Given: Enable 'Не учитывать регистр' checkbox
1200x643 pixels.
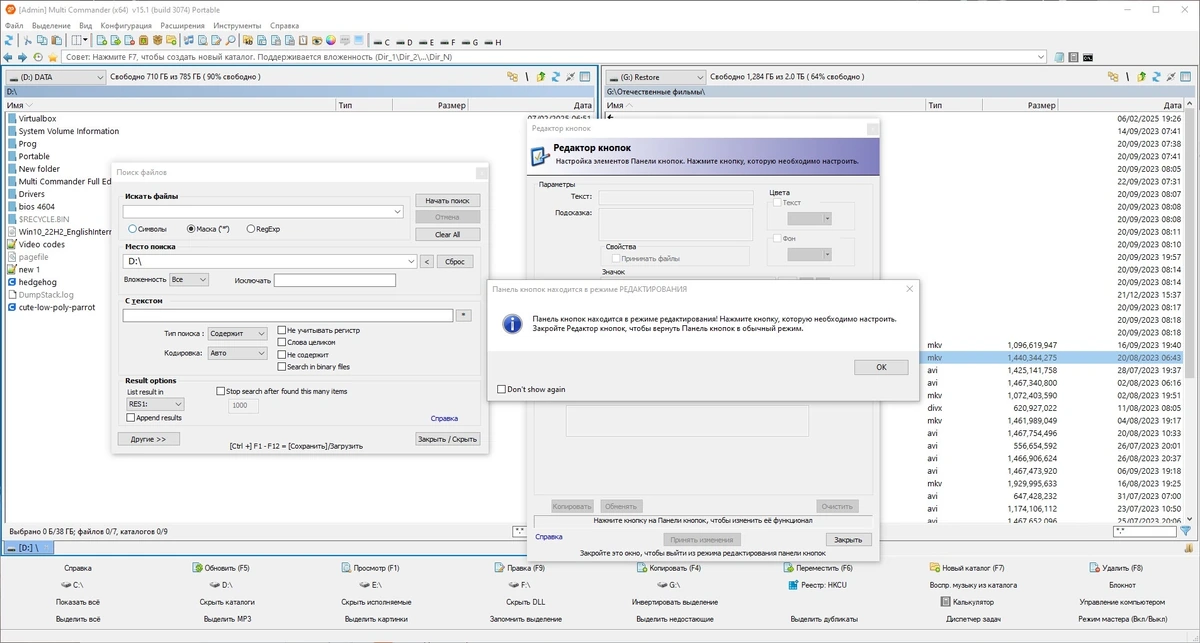Looking at the screenshot, I should pos(282,330).
